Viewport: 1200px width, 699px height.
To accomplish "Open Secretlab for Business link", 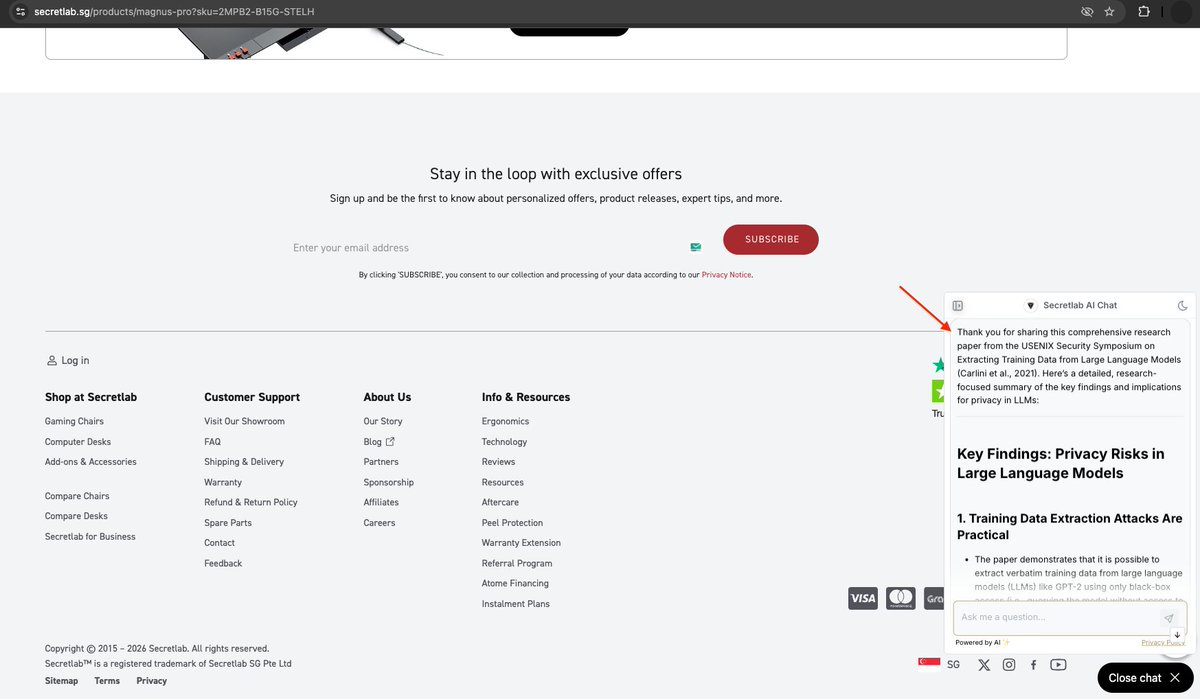I will tap(90, 536).
